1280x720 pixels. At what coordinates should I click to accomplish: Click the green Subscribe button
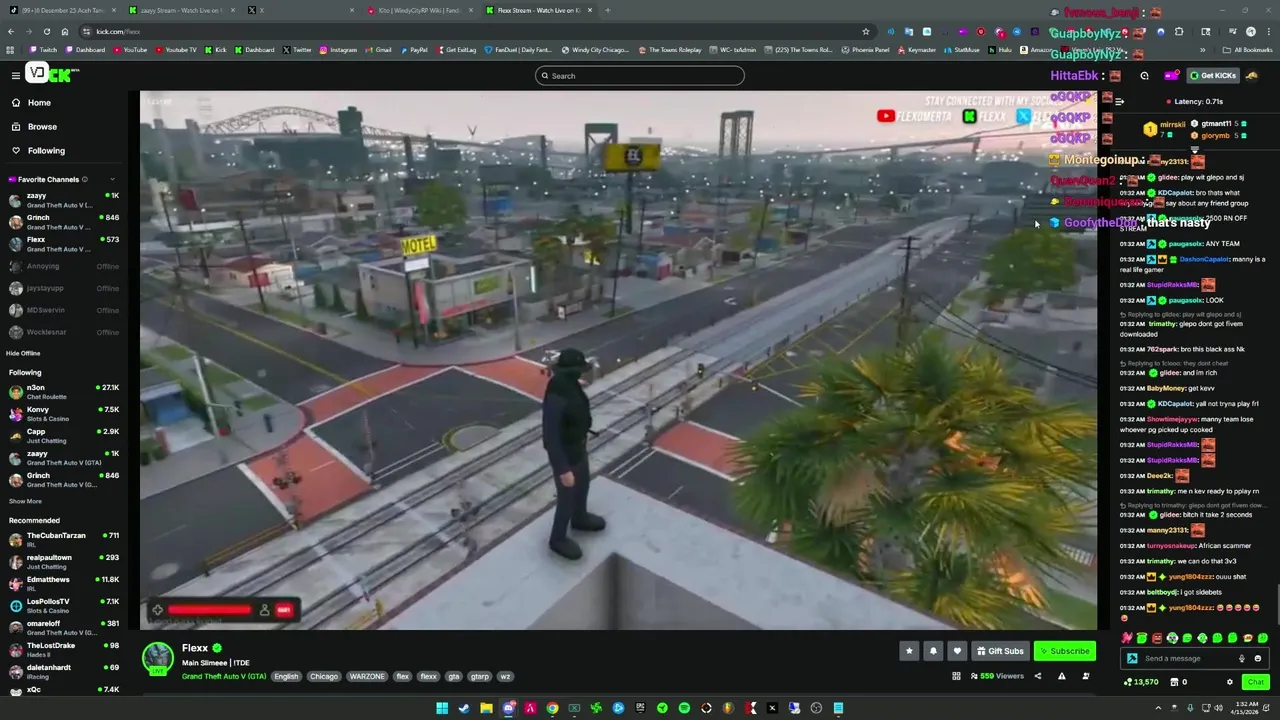(x=1064, y=651)
